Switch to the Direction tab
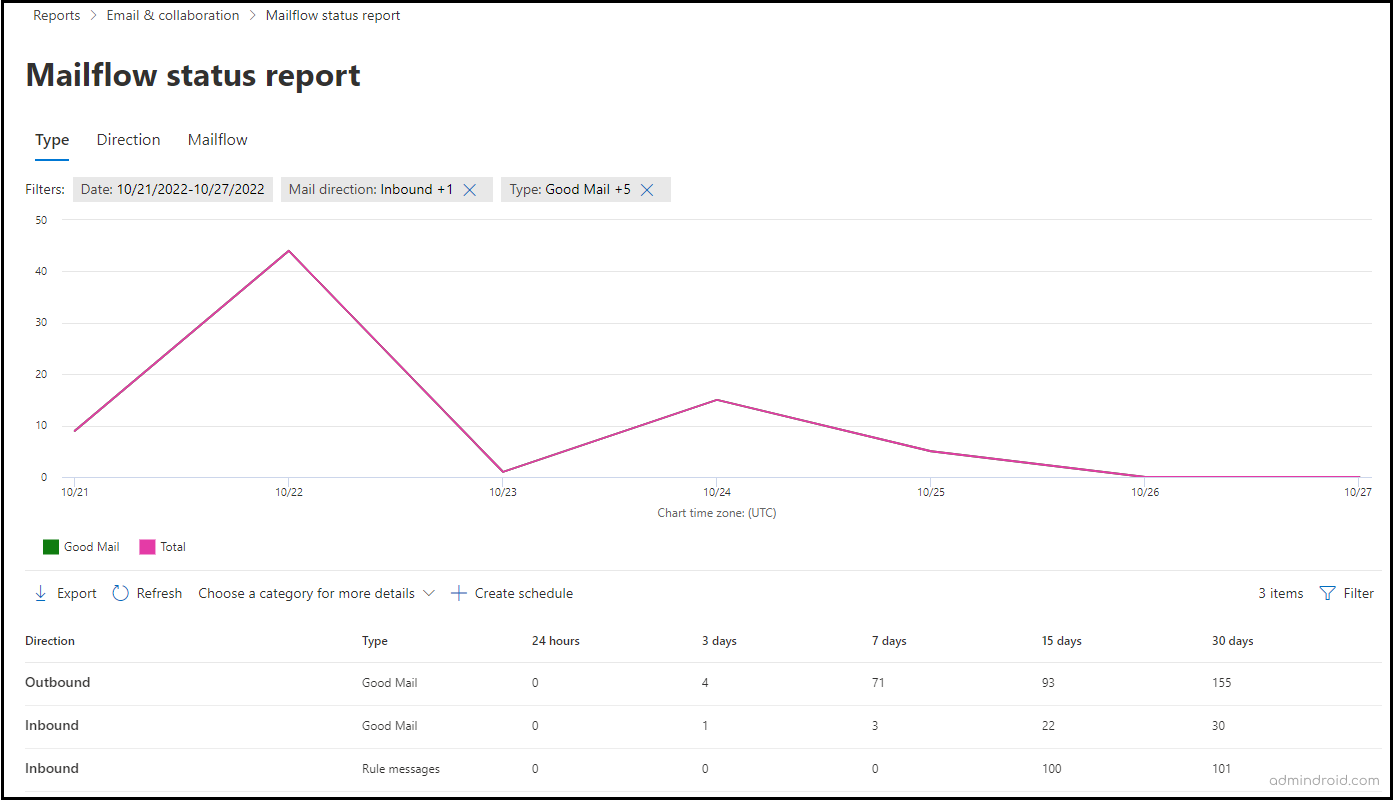The image size is (1394, 801). point(128,139)
